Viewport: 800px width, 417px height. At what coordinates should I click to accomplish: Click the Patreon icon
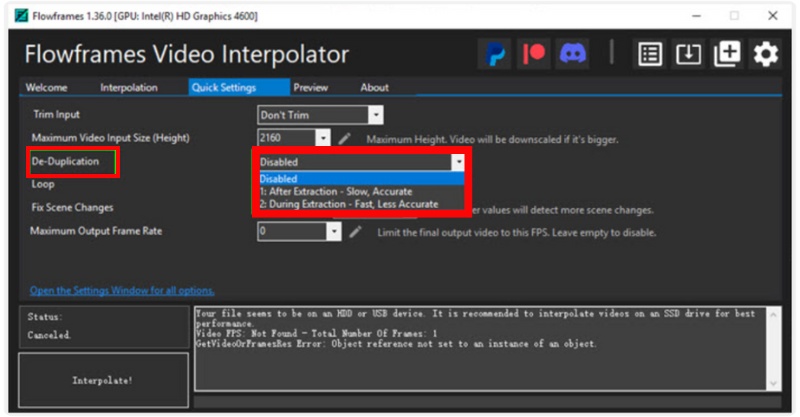534,54
